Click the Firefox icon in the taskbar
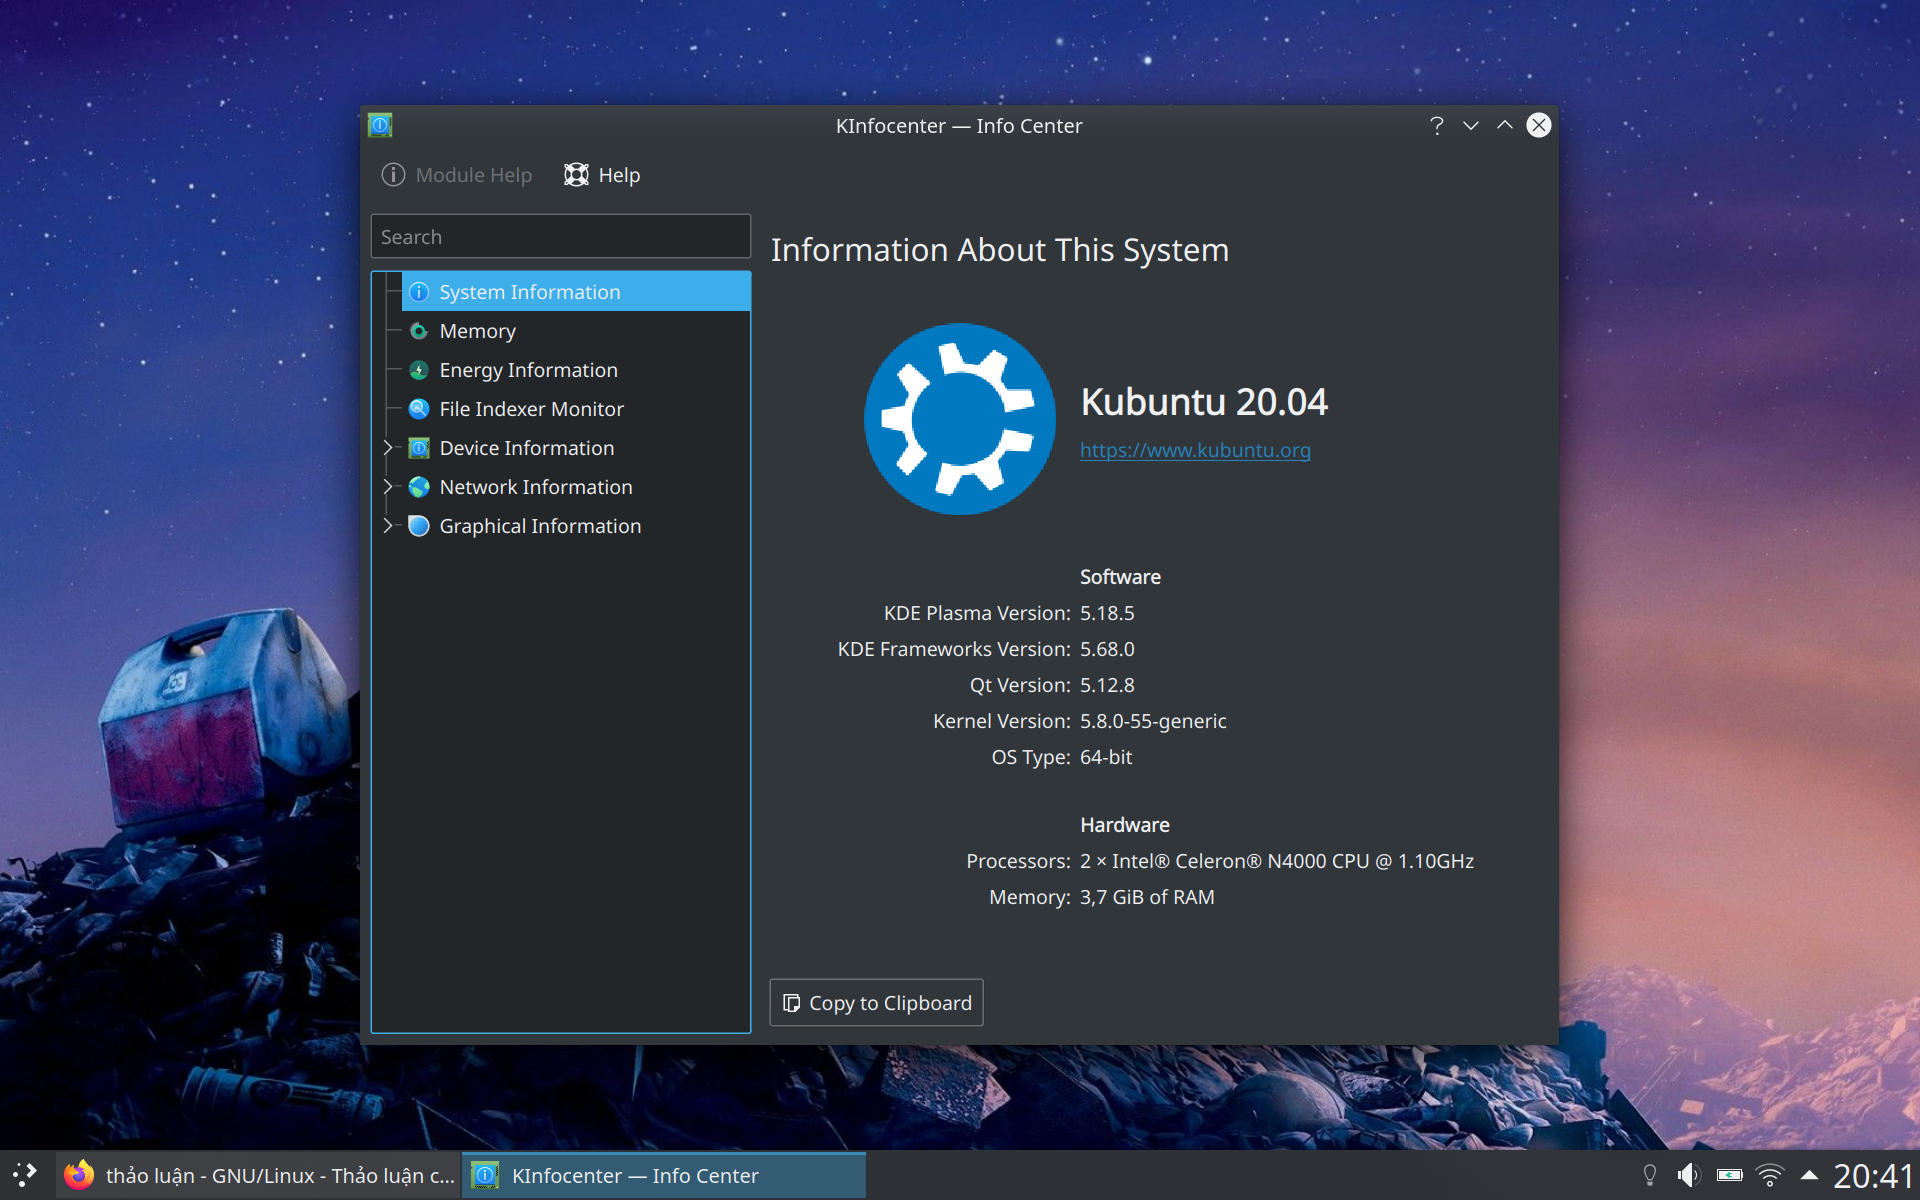Viewport: 1920px width, 1200px height. 78,1175
